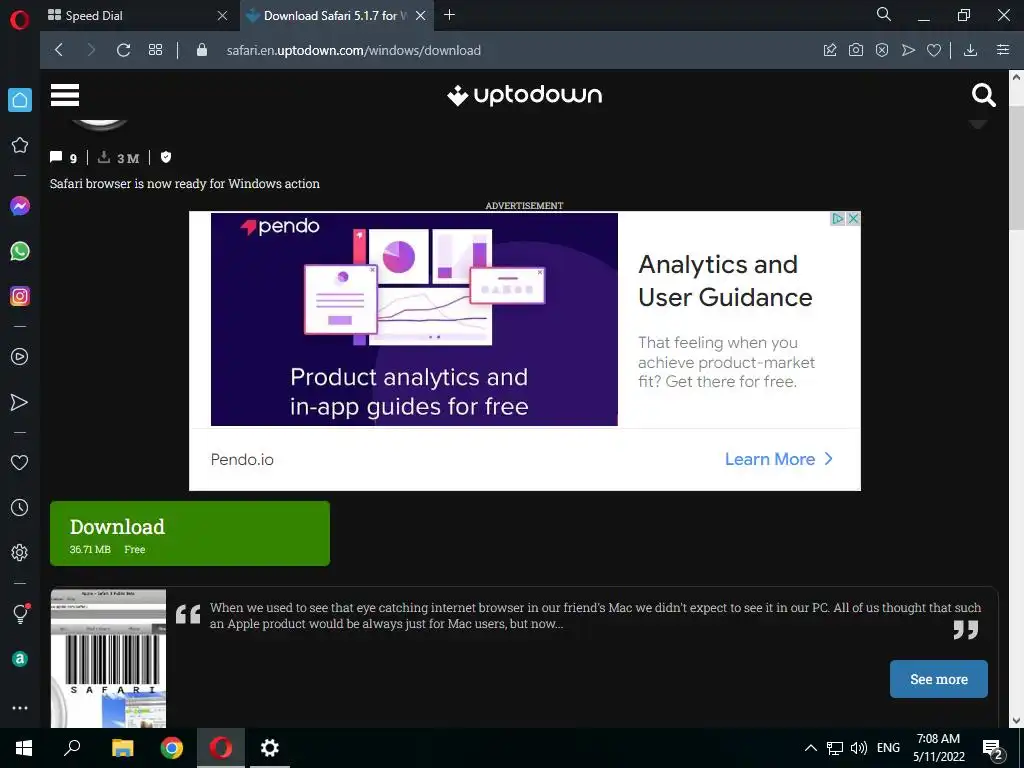This screenshot has height=768, width=1024.
Task: Click the uptodown logo
Action: tap(524, 95)
